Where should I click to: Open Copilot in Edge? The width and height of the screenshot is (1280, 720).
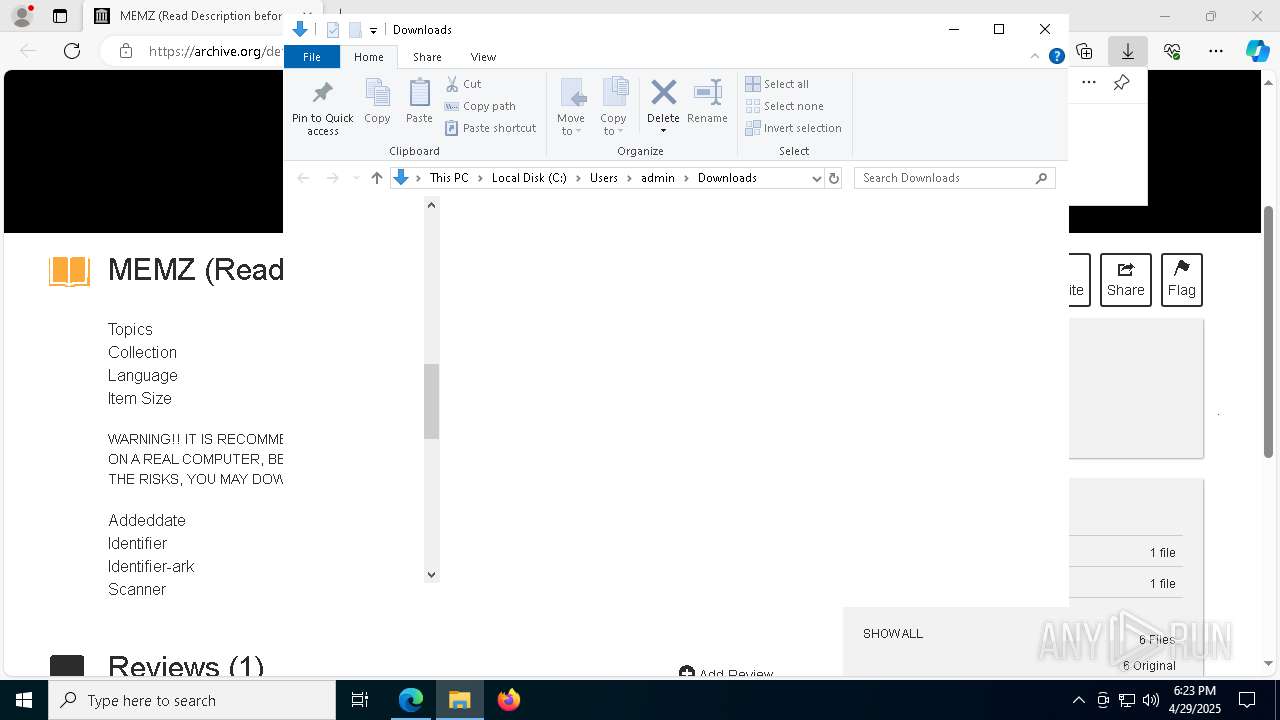(1257, 51)
